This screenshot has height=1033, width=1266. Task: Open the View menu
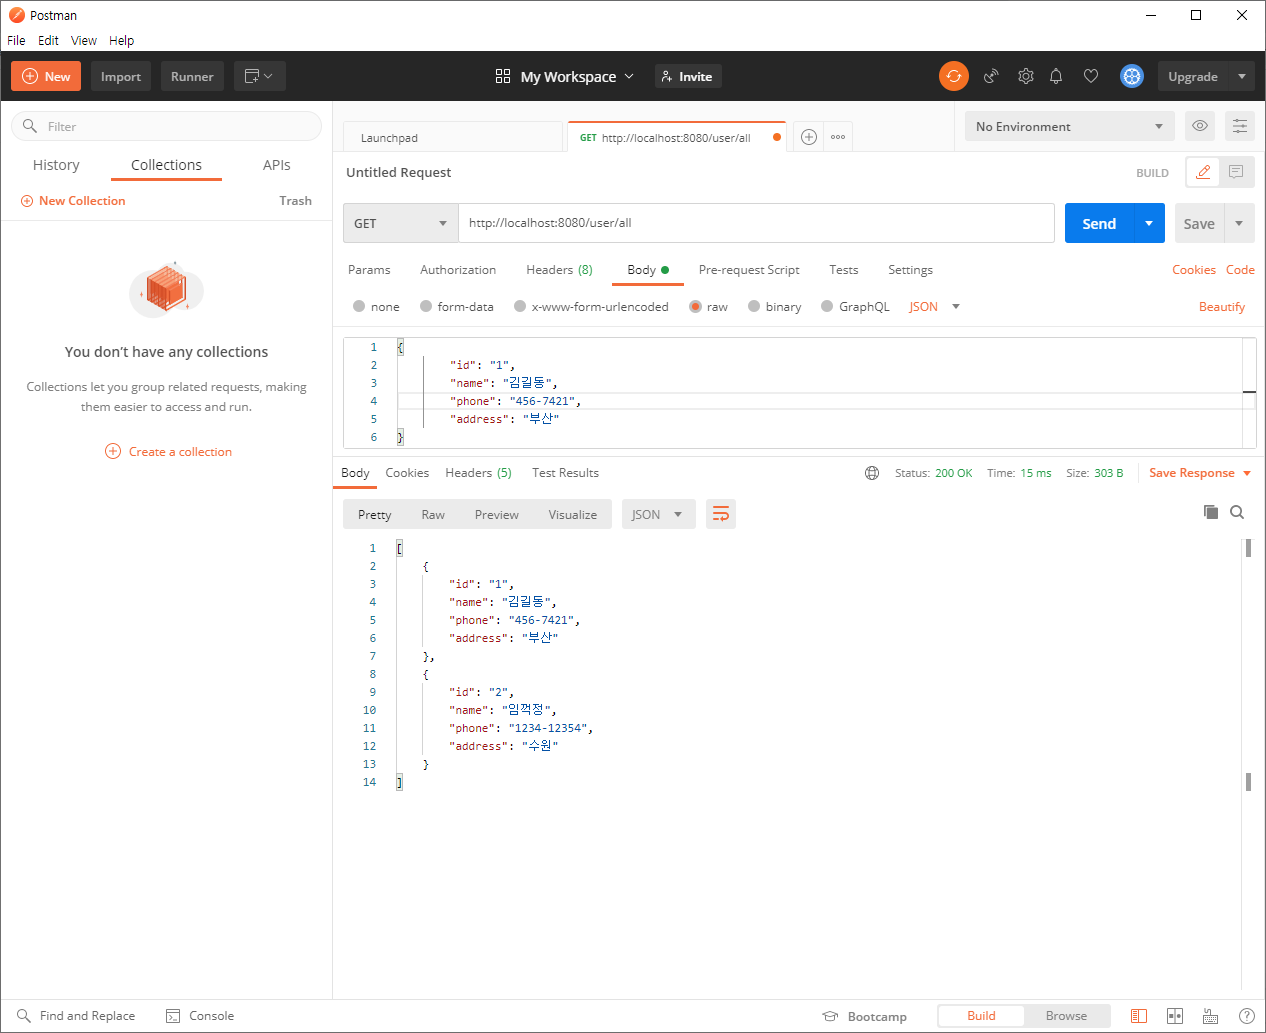point(84,41)
